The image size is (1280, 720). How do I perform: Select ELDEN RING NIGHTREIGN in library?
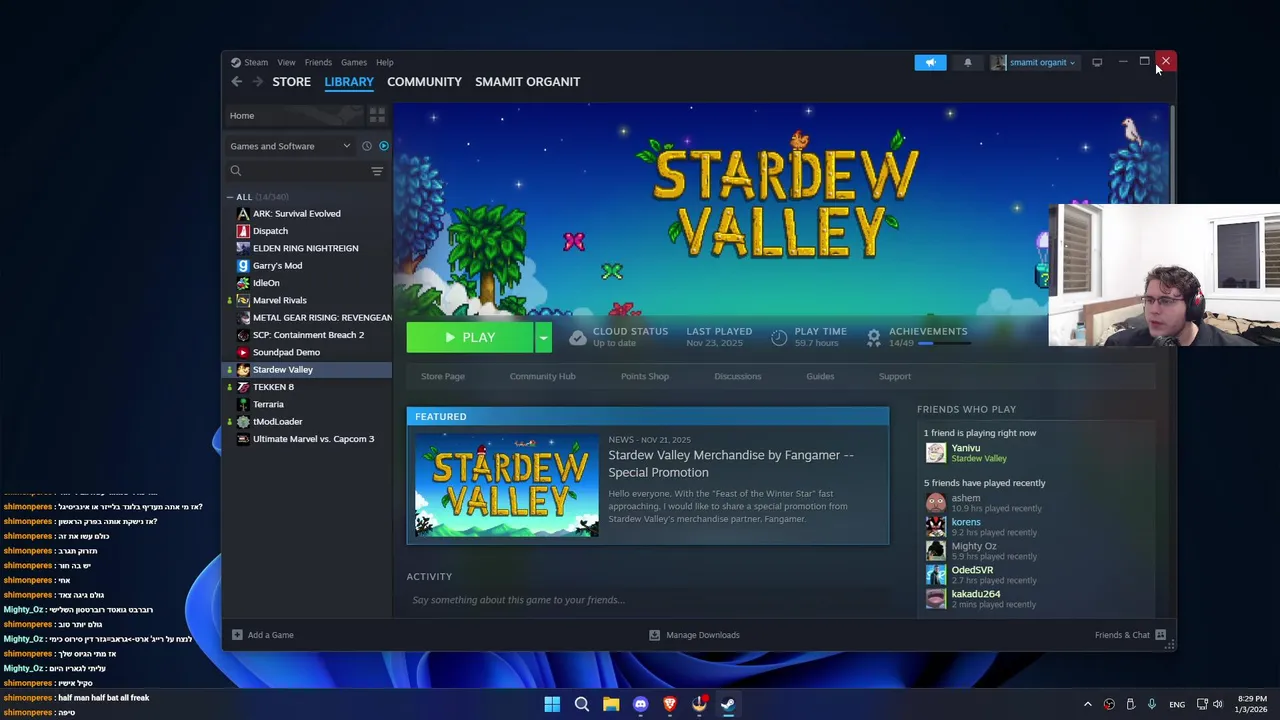pos(305,248)
